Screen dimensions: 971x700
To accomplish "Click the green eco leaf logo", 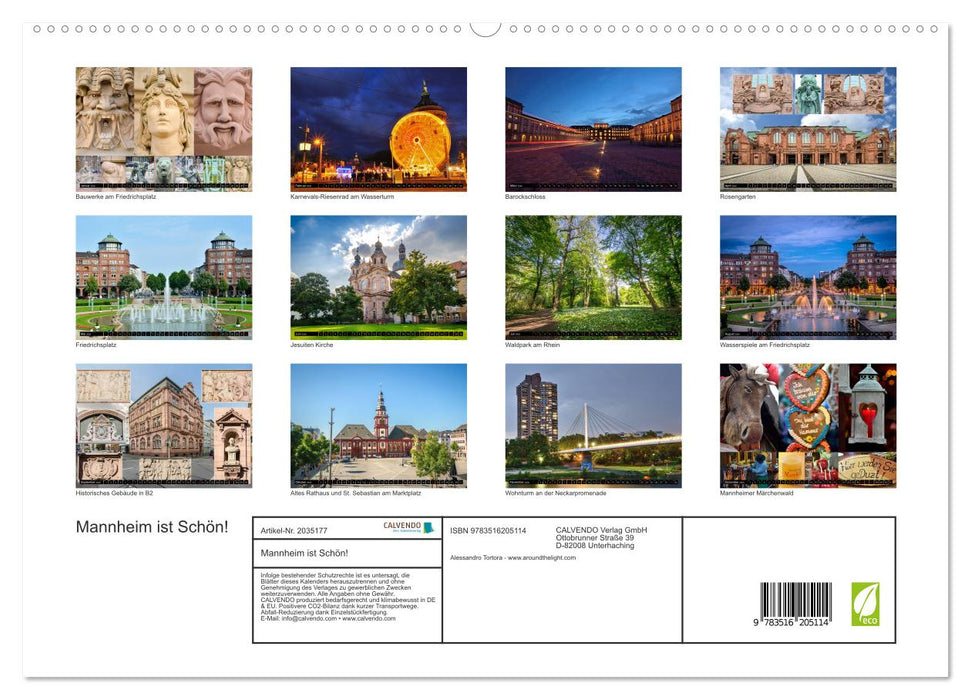I will [865, 604].
